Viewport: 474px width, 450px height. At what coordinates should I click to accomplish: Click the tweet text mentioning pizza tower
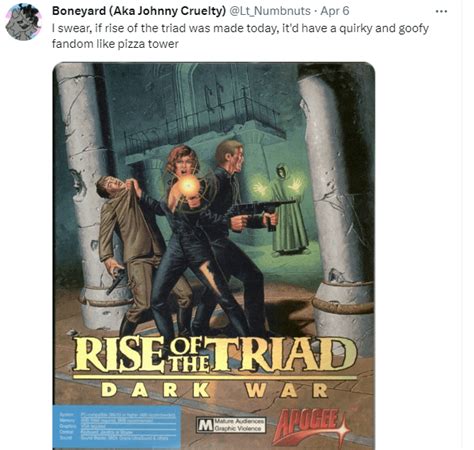[240, 36]
